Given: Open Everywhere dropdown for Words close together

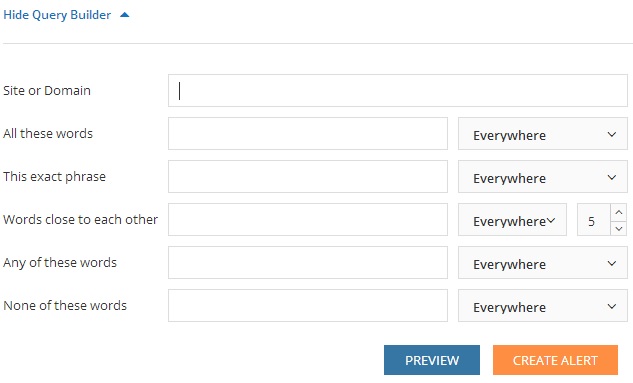Looking at the screenshot, I should [x=512, y=220].
